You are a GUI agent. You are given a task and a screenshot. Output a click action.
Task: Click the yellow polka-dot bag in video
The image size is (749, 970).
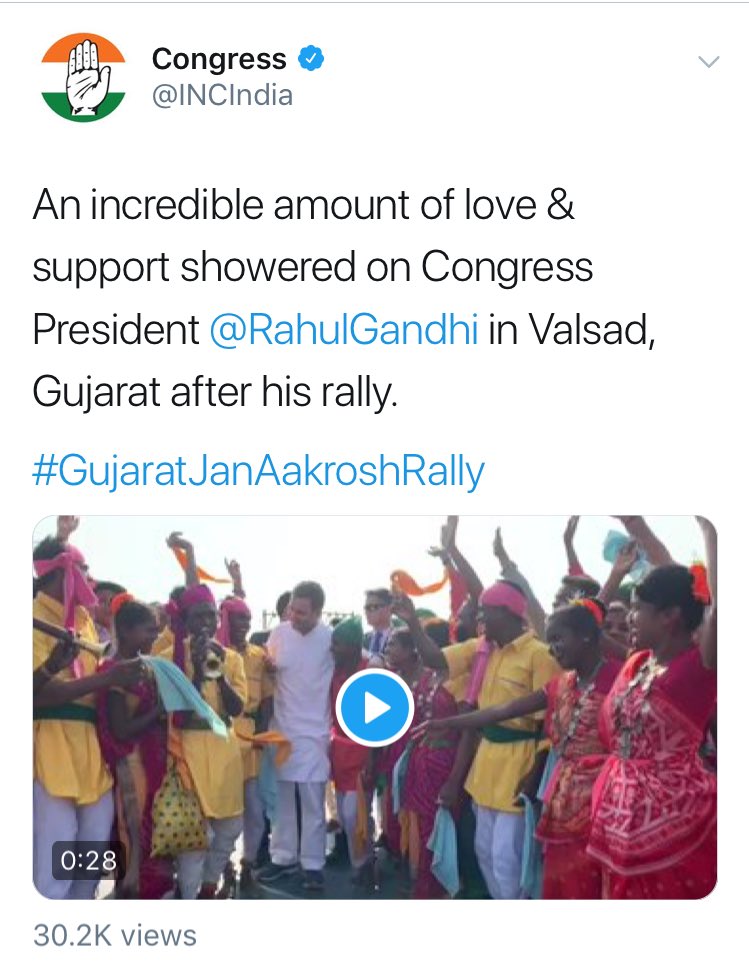pos(177,810)
